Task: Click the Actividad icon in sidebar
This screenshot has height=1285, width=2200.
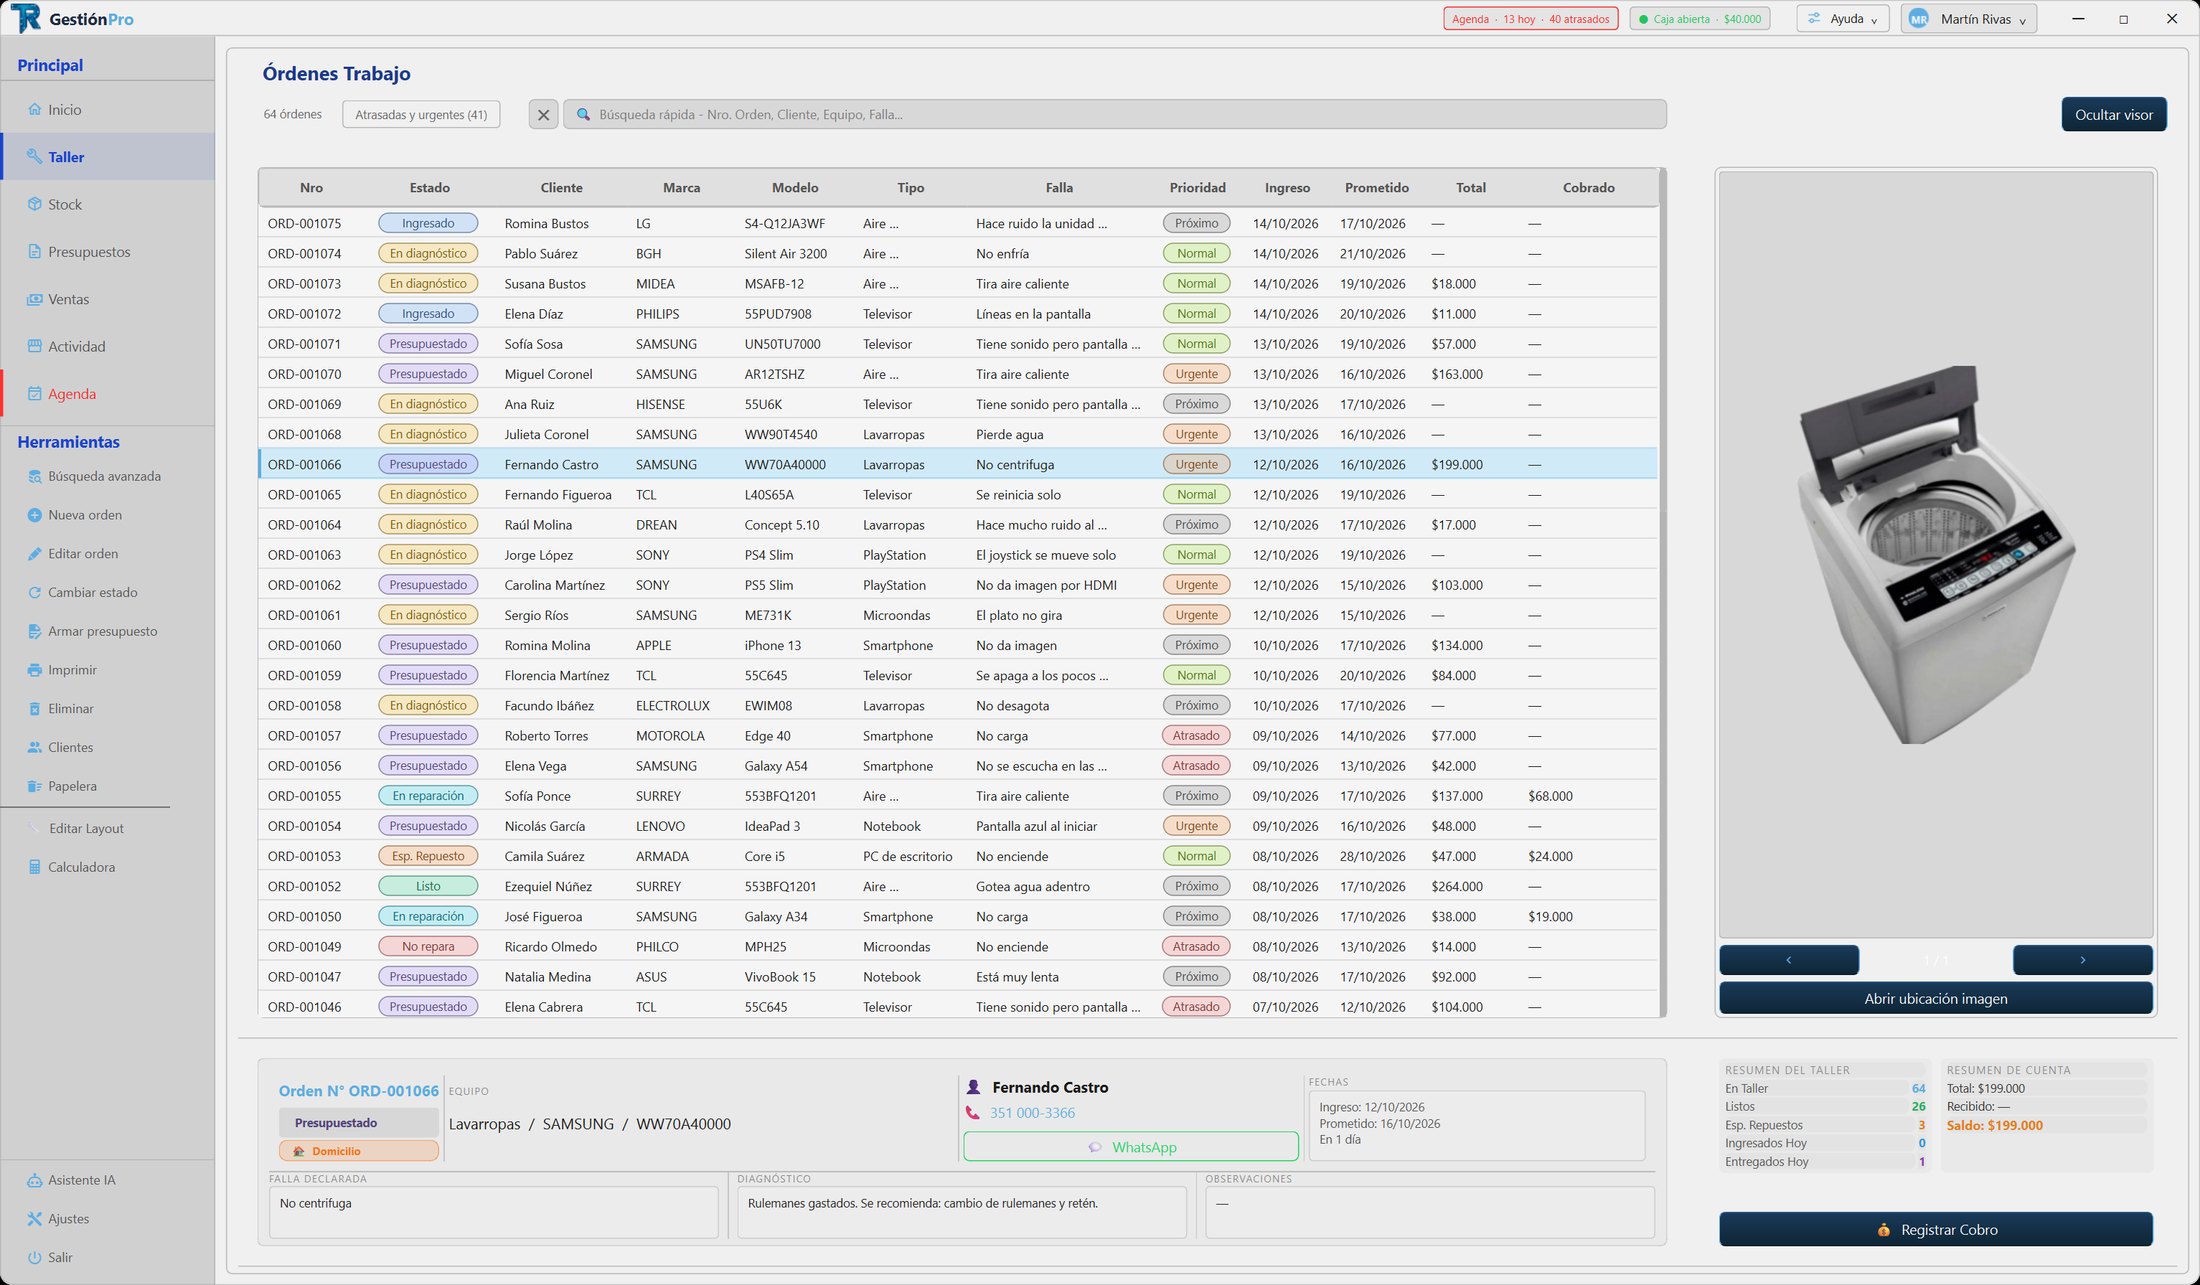Action: (35, 347)
